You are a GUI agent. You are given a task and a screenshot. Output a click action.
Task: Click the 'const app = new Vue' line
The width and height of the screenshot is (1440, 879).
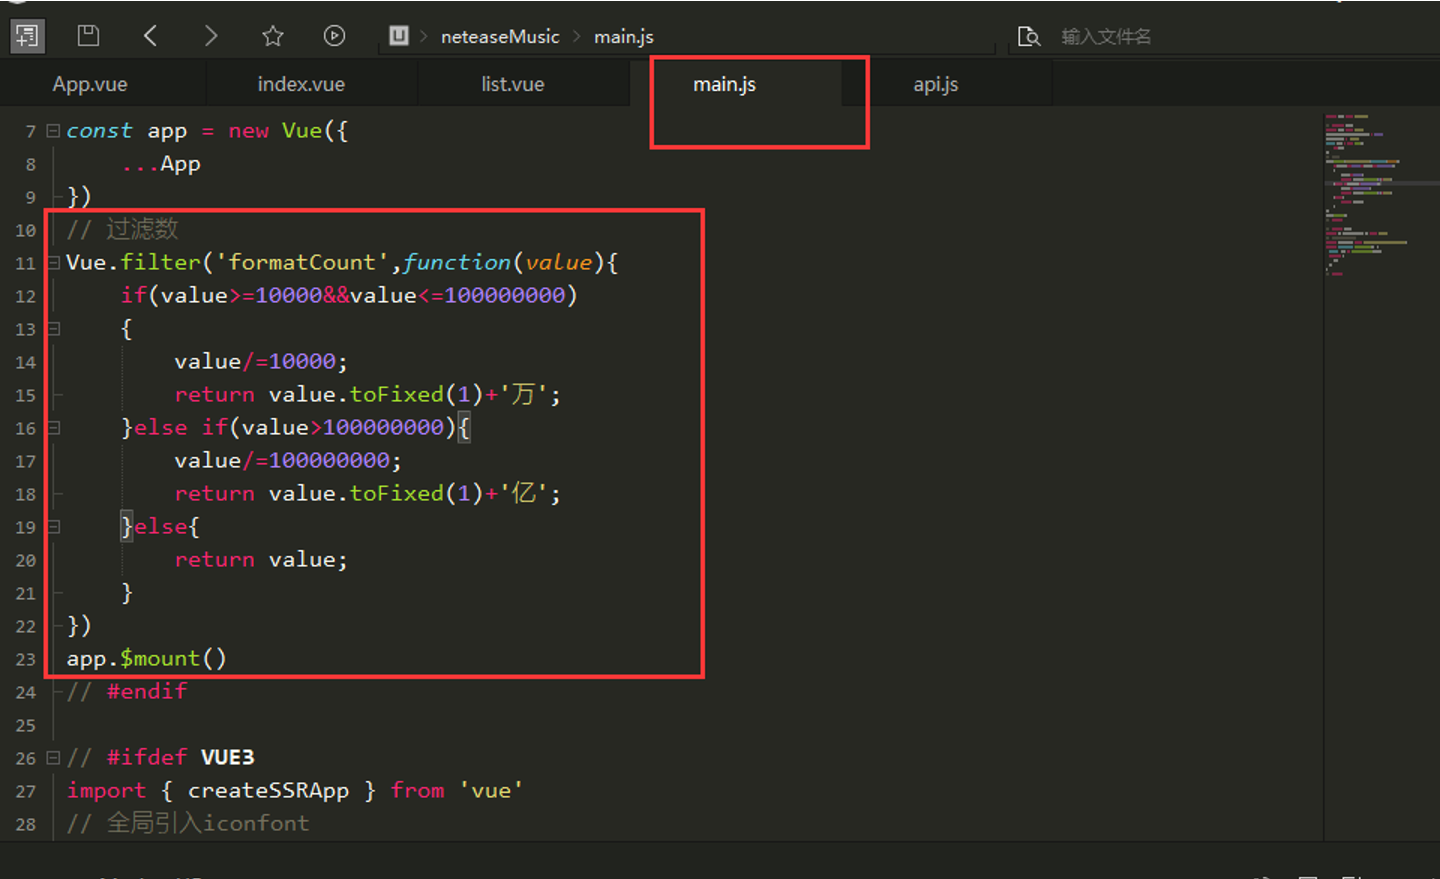[207, 131]
